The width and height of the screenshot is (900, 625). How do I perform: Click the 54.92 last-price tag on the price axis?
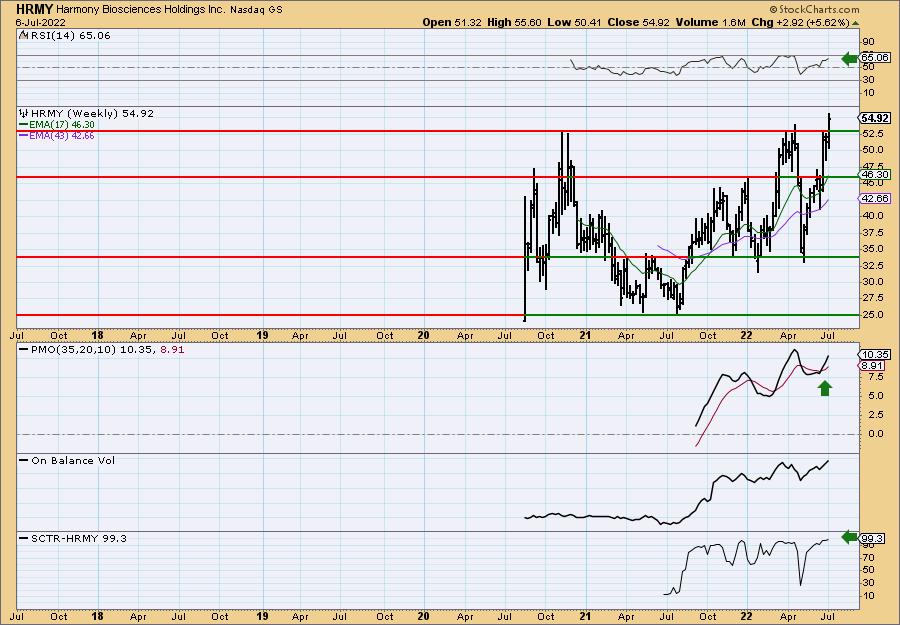(x=875, y=118)
